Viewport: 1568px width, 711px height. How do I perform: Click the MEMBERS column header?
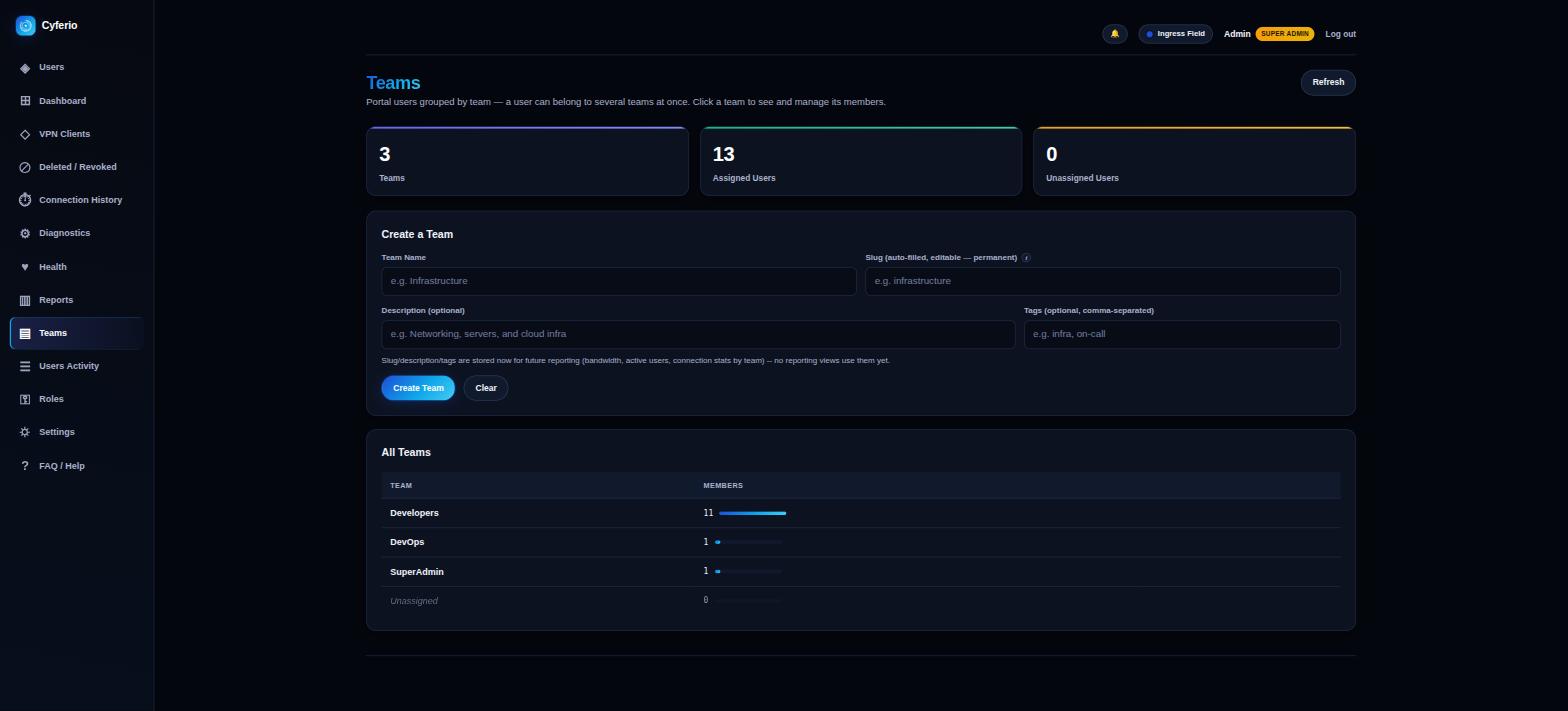pyautogui.click(x=723, y=486)
